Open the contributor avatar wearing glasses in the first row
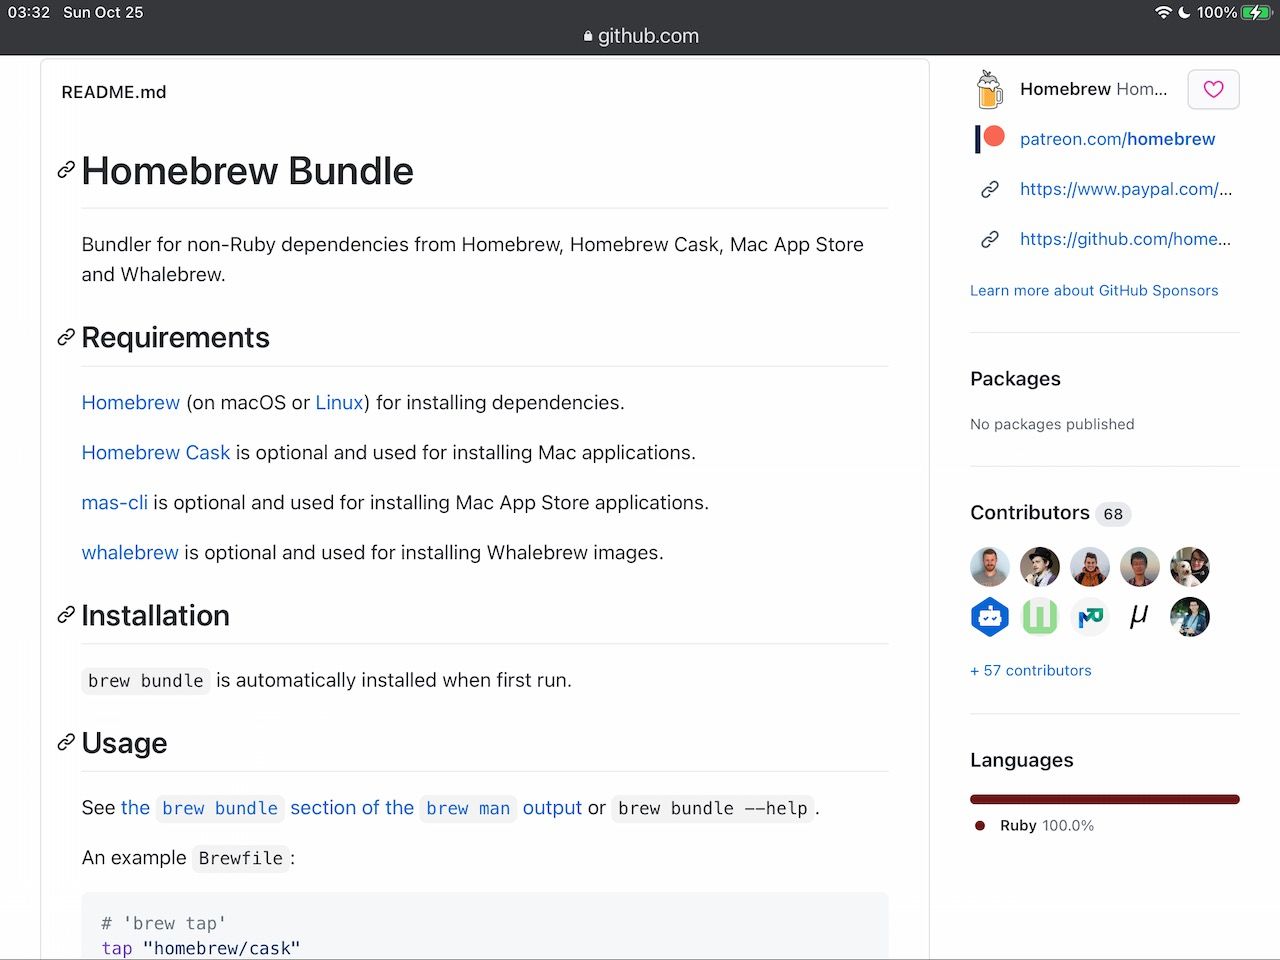Viewport: 1280px width, 960px height. 1140,567
